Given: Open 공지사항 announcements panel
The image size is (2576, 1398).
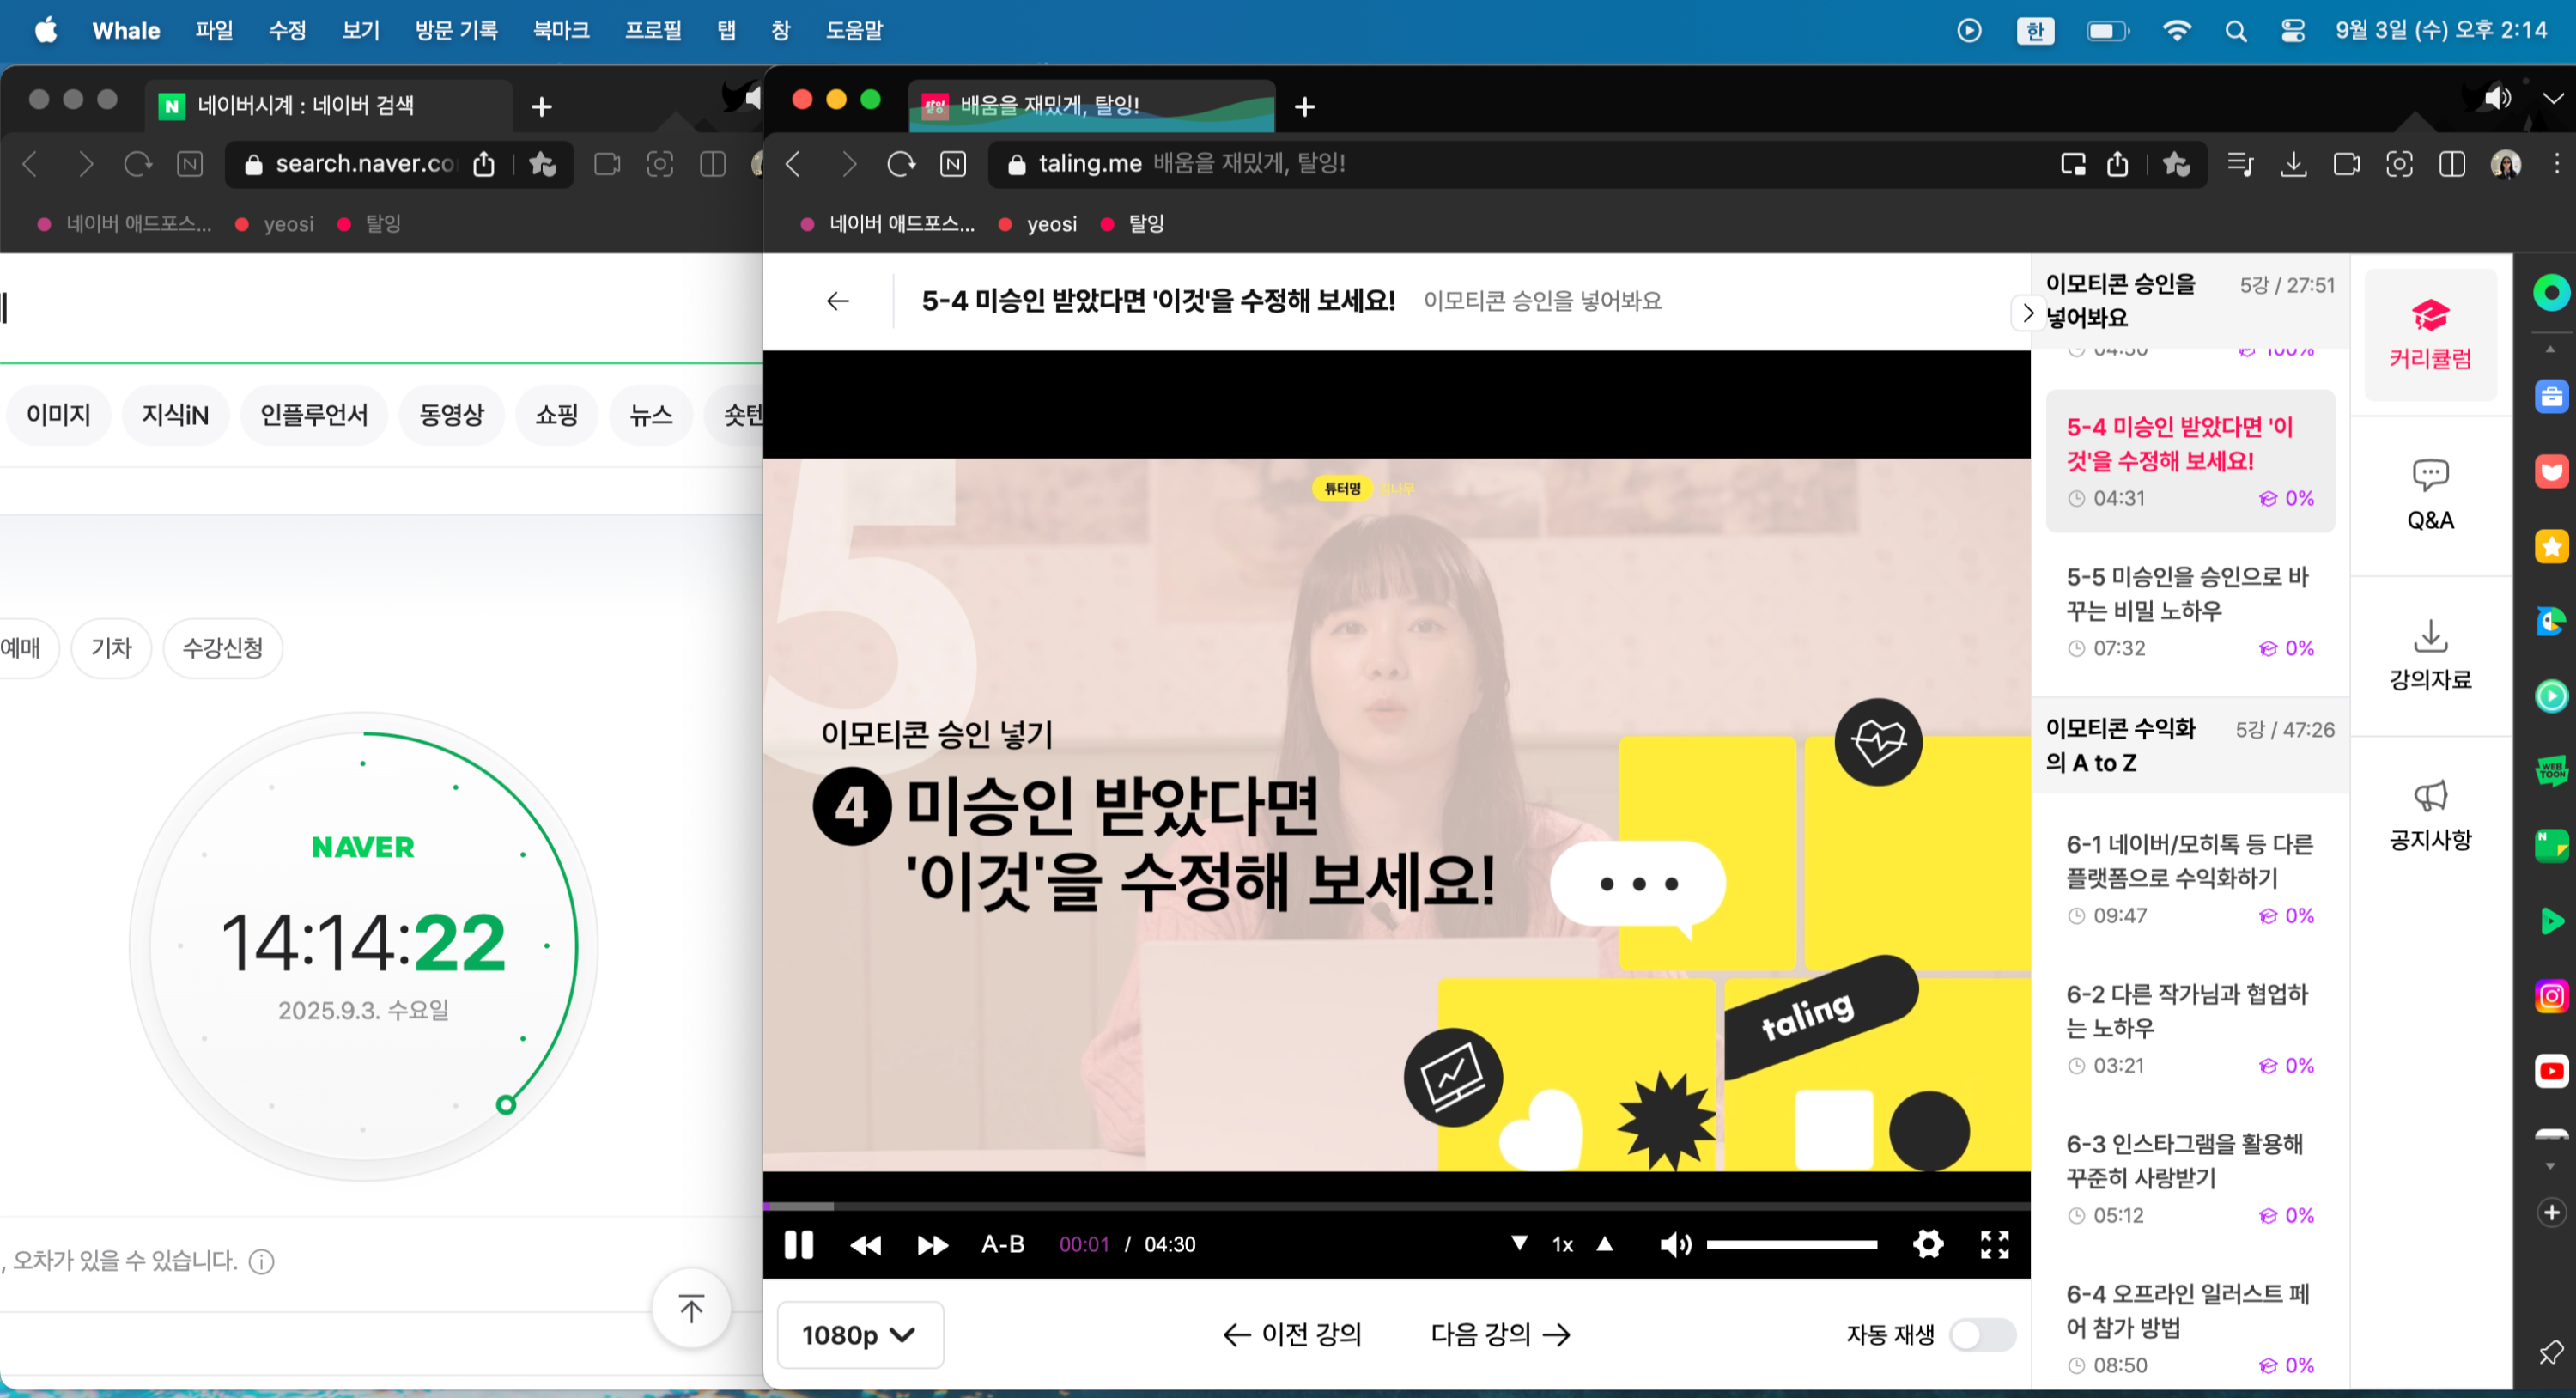Looking at the screenshot, I should 2430,815.
